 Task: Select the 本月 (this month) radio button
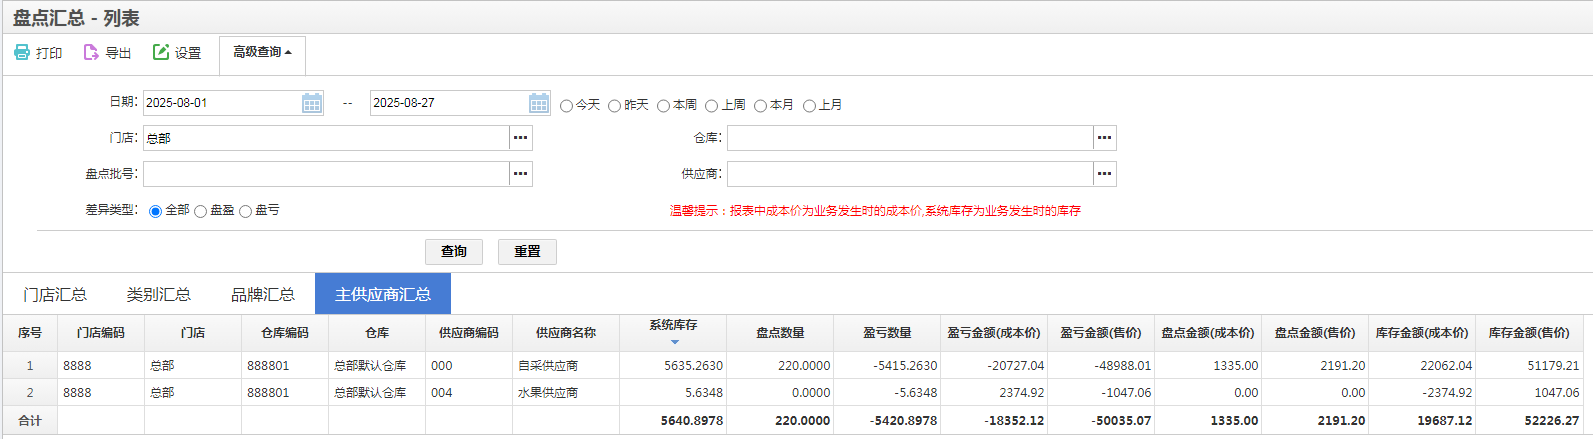(760, 106)
